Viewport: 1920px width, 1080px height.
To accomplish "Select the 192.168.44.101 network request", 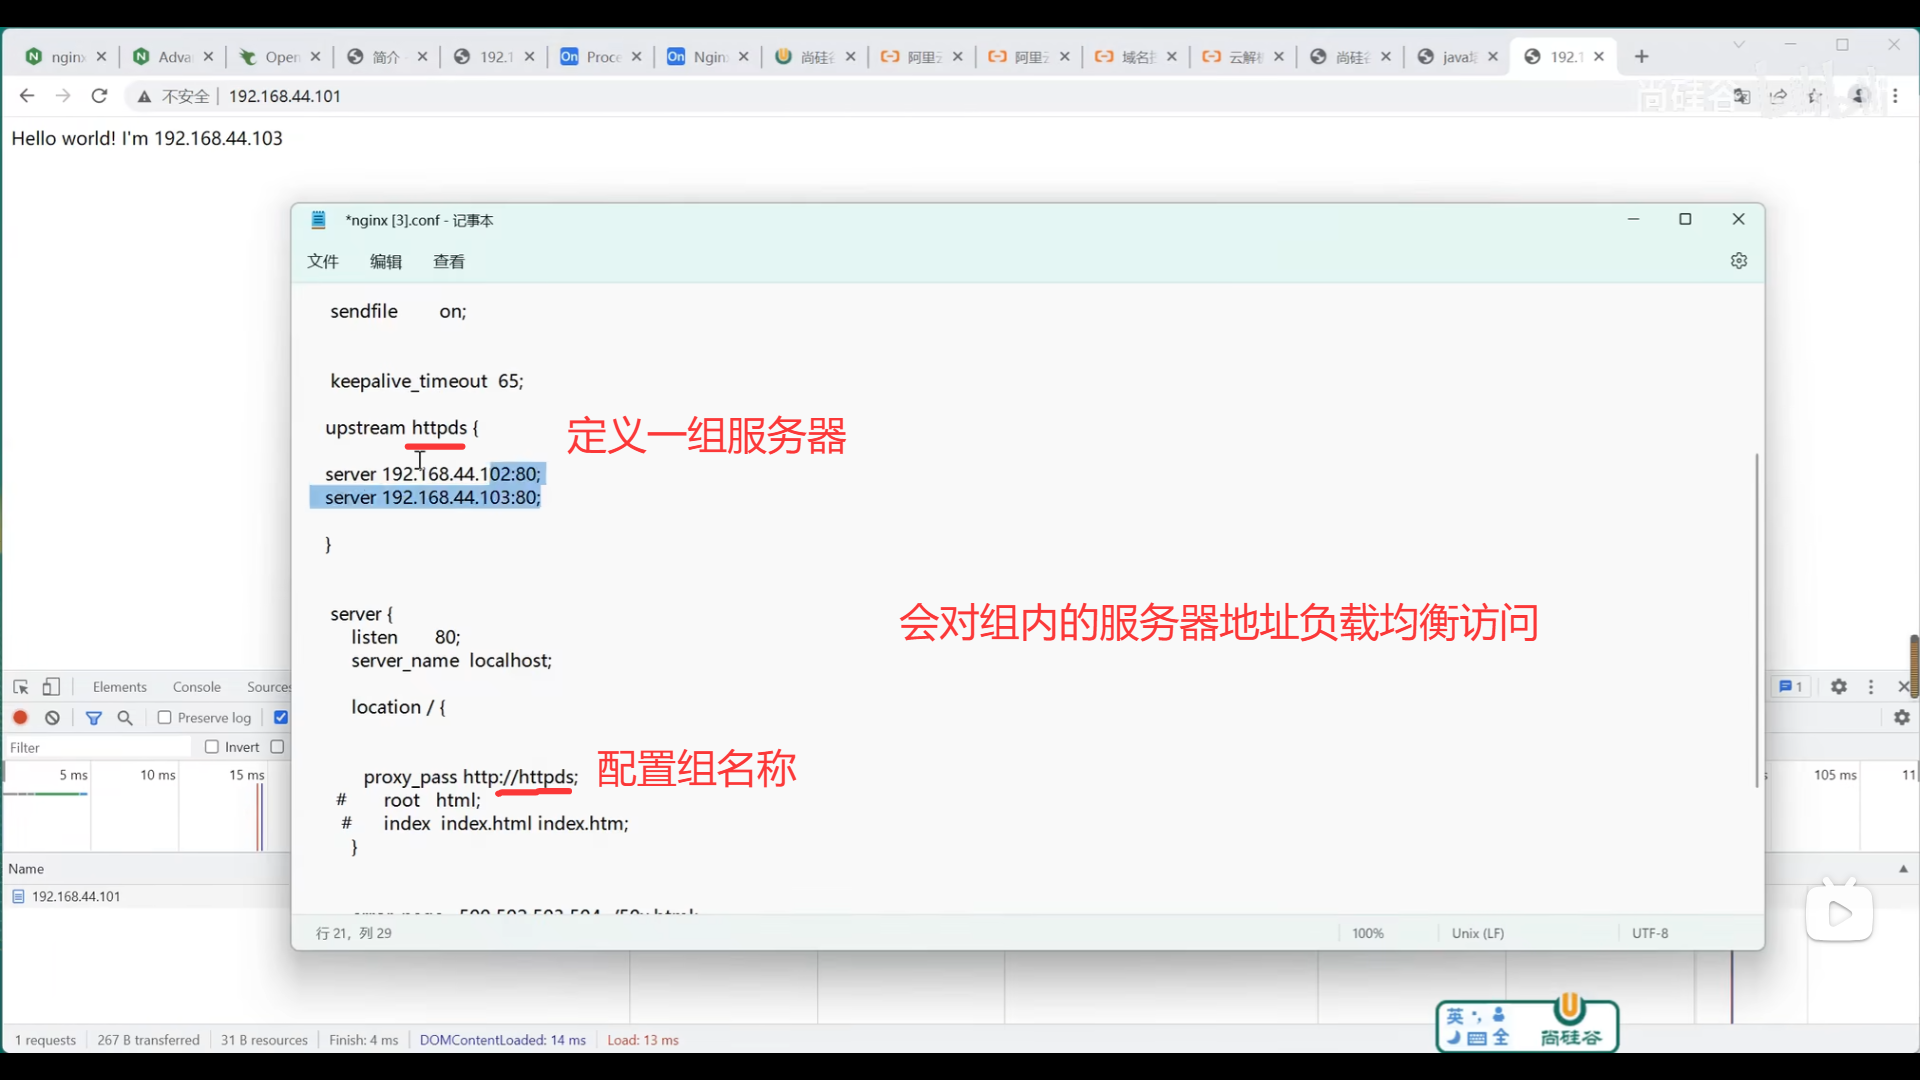I will point(76,897).
